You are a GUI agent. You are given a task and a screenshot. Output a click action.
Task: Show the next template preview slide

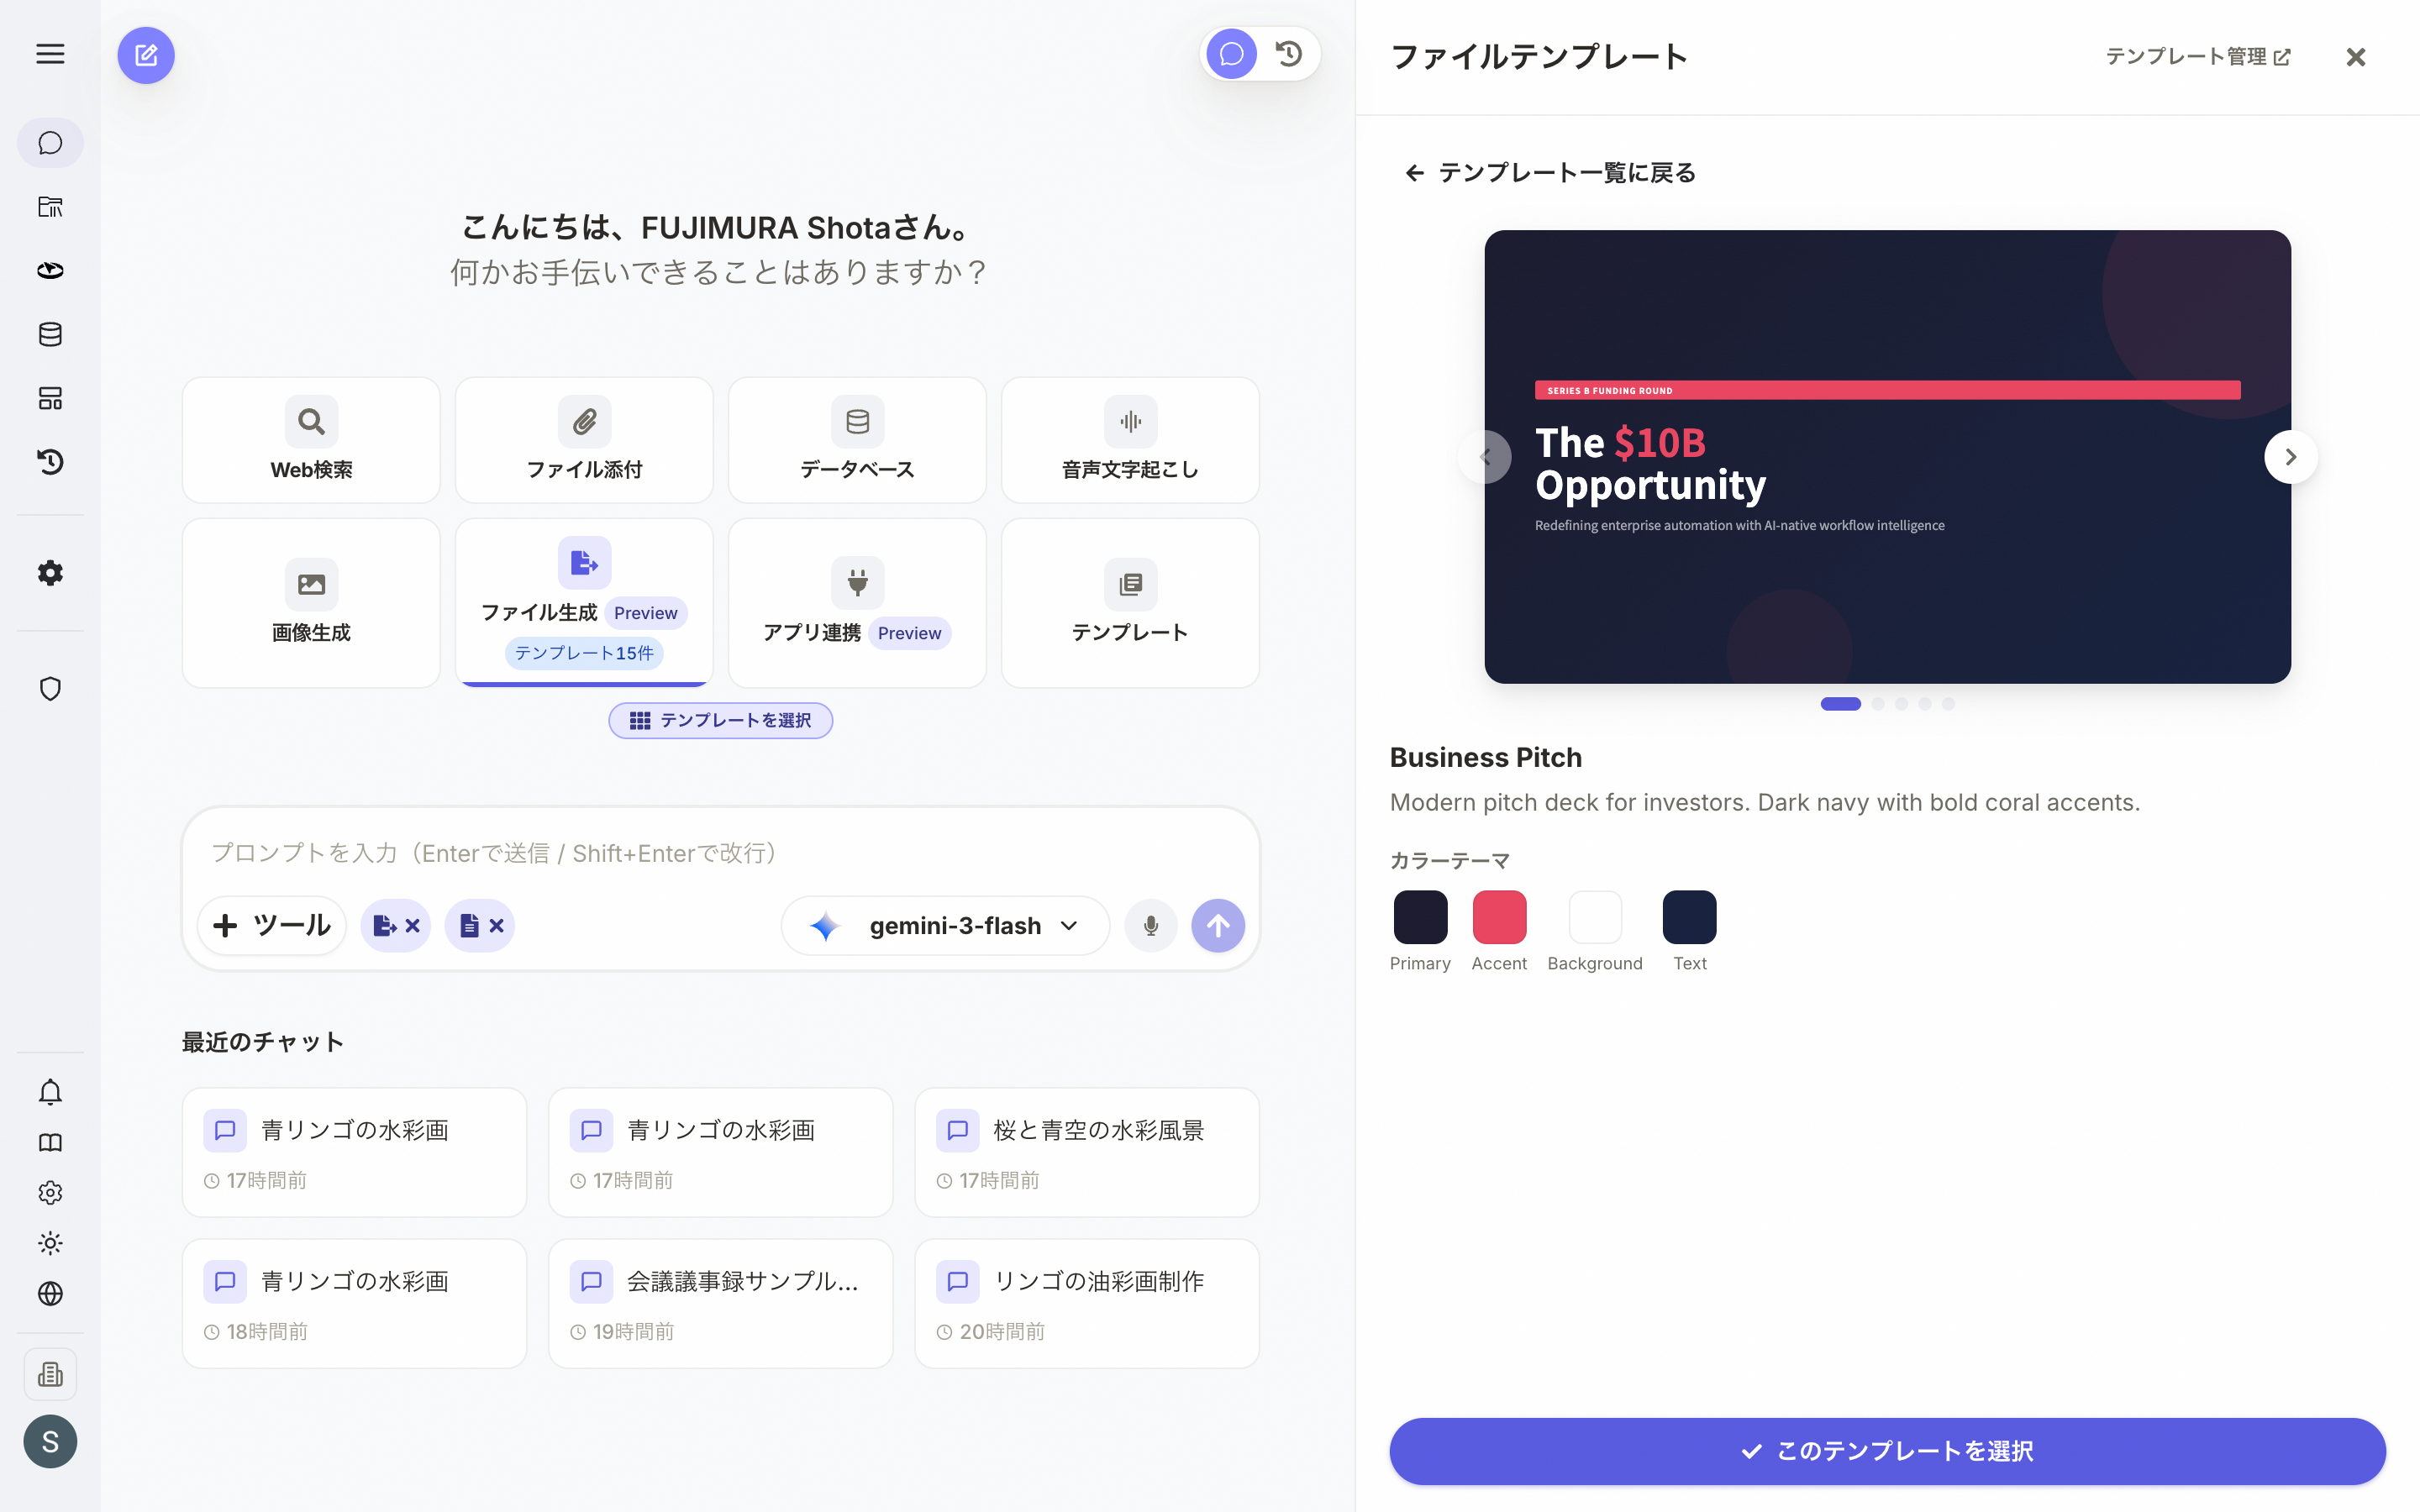coord(2290,457)
